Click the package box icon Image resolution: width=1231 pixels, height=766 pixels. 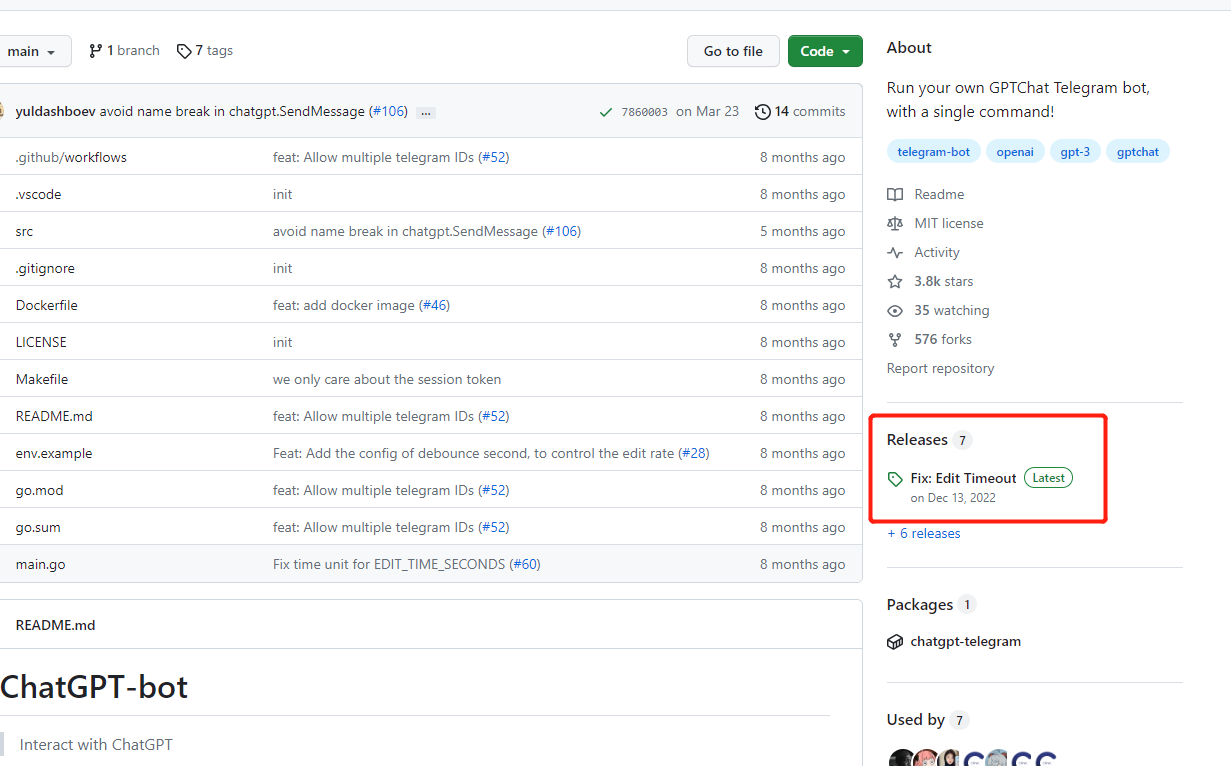click(x=895, y=642)
